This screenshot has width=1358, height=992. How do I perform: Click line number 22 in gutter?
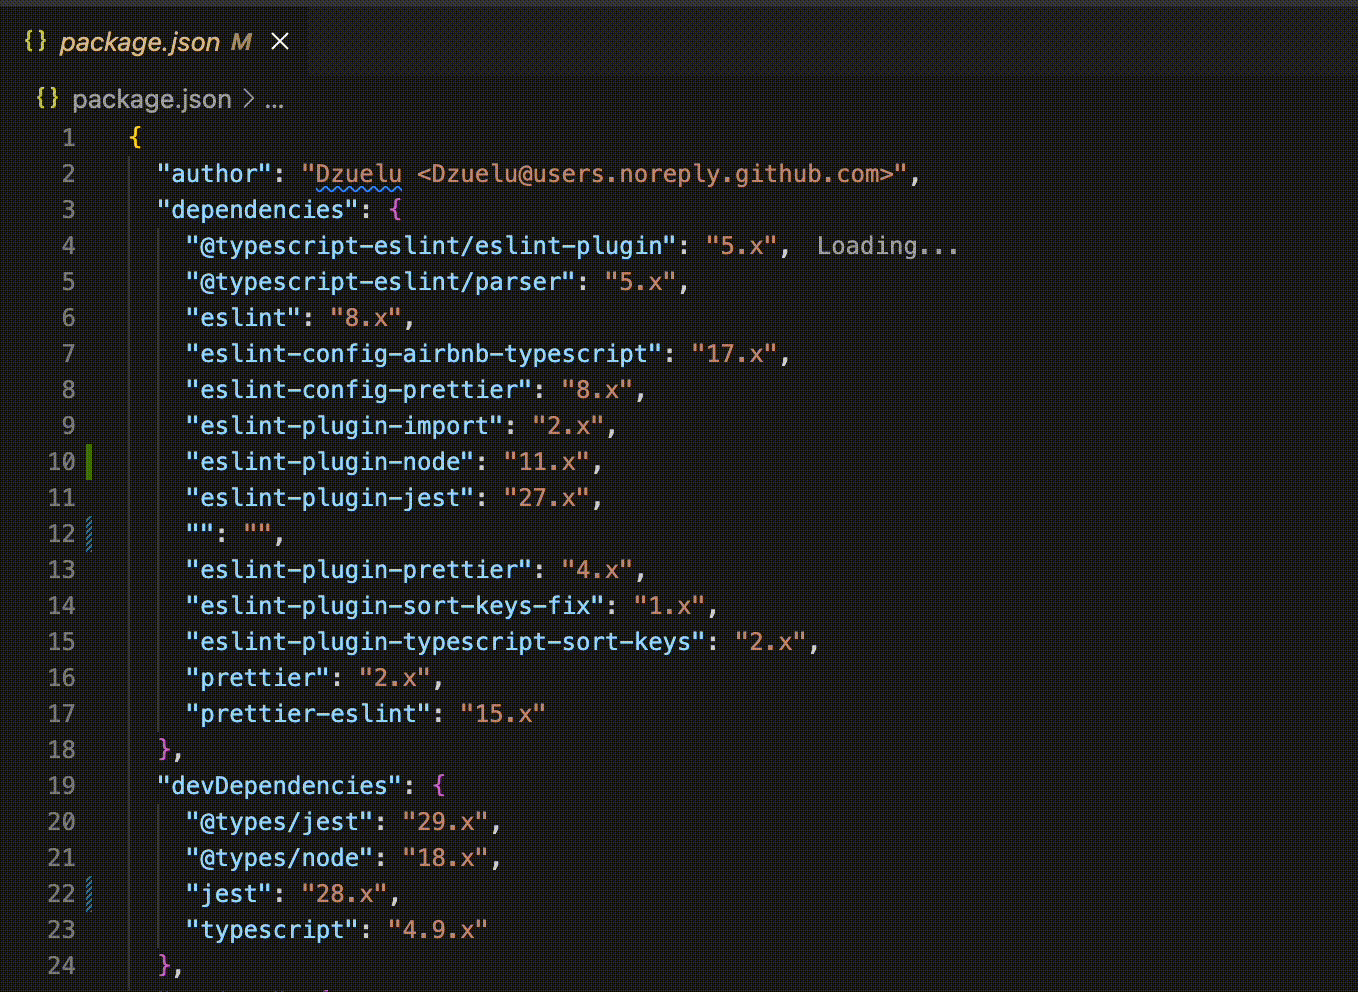(61, 894)
